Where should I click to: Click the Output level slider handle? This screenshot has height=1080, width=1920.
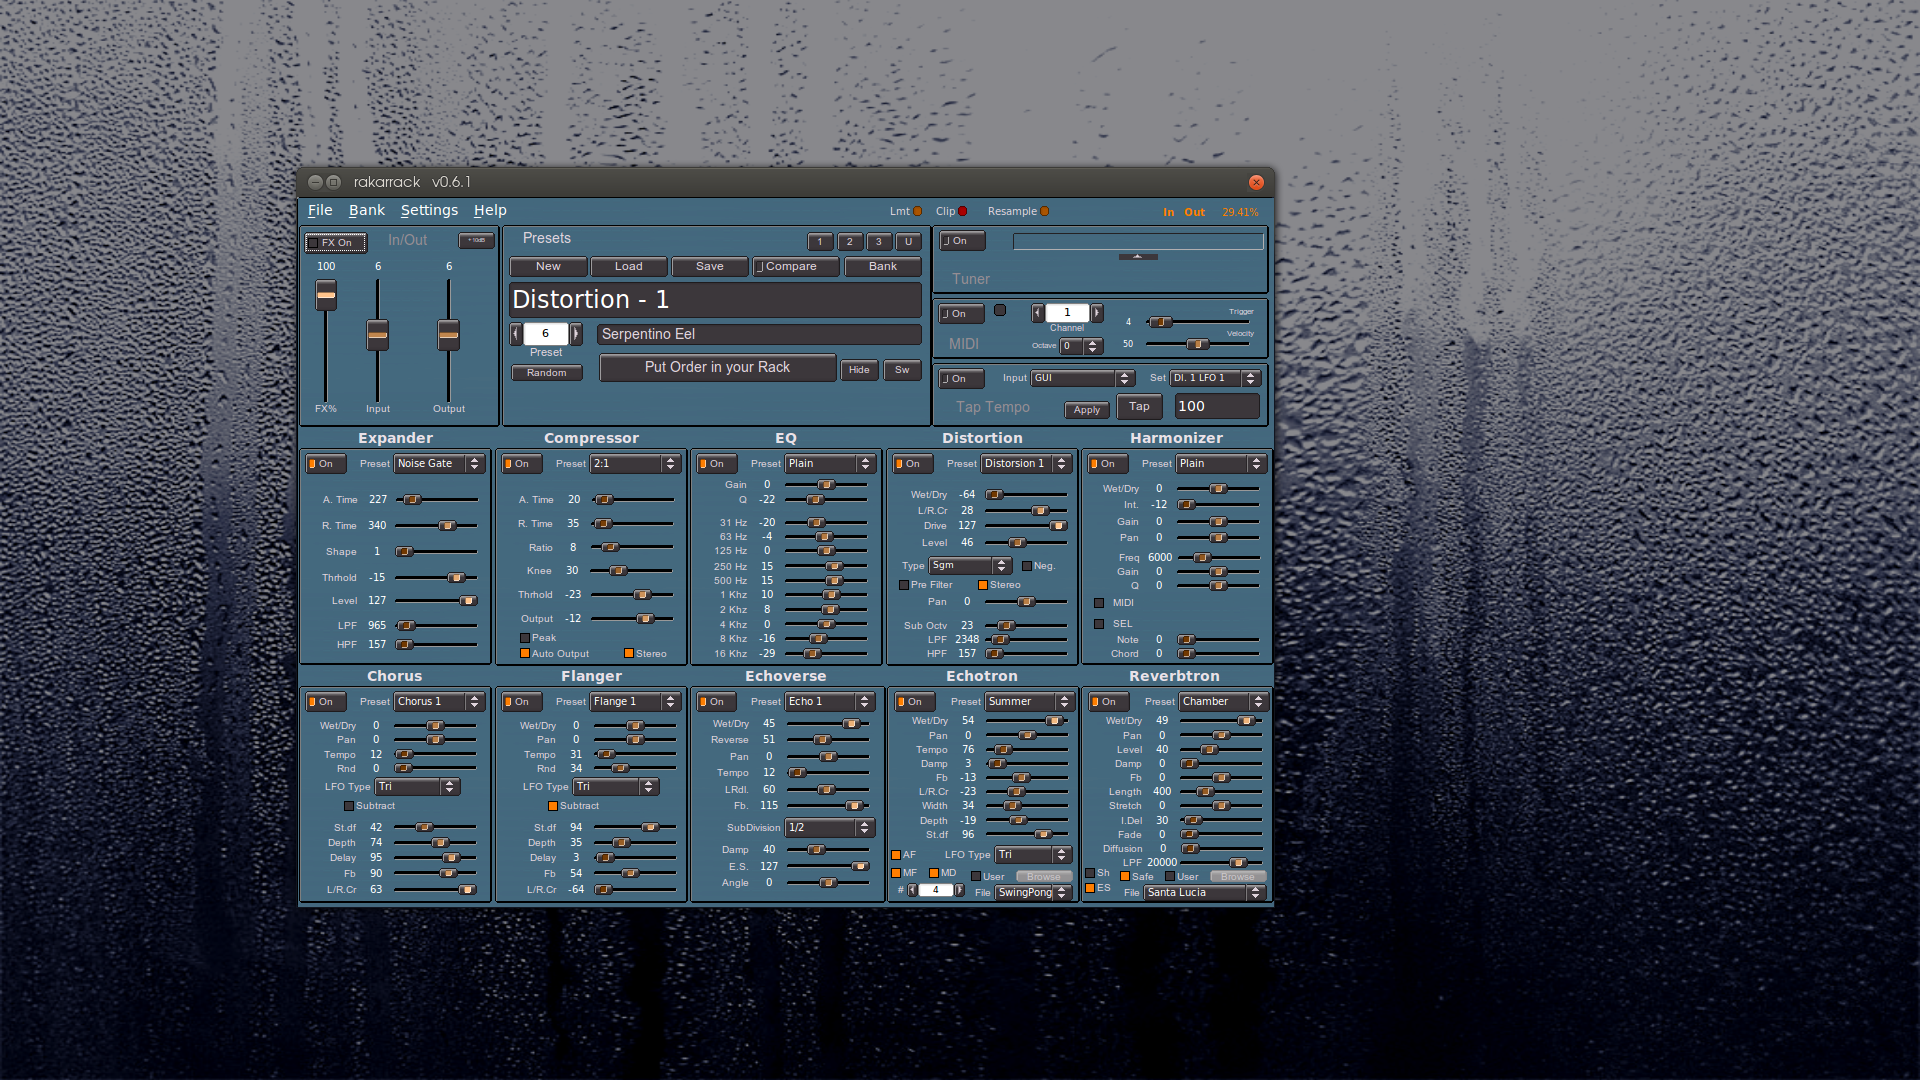449,335
